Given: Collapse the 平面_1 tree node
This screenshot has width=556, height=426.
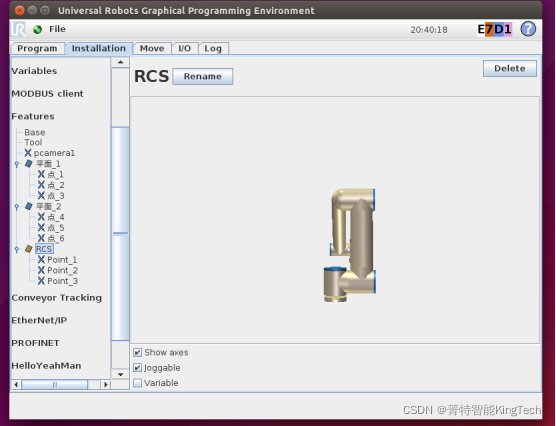Looking at the screenshot, I should pos(17,164).
